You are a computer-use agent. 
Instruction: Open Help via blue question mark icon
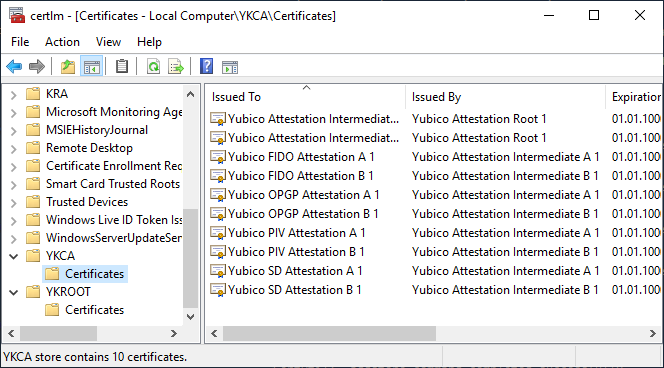pyautogui.click(x=206, y=66)
